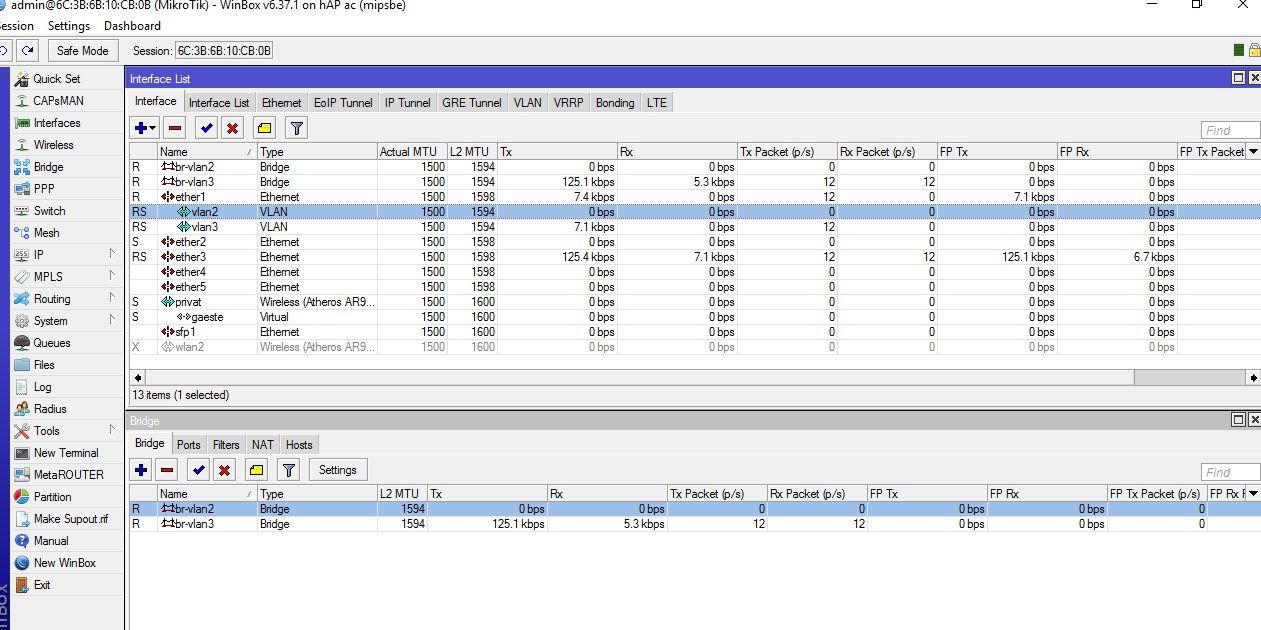This screenshot has width=1261, height=630.
Task: Open Wireless in the sidebar
Action: pyautogui.click(x=53, y=145)
